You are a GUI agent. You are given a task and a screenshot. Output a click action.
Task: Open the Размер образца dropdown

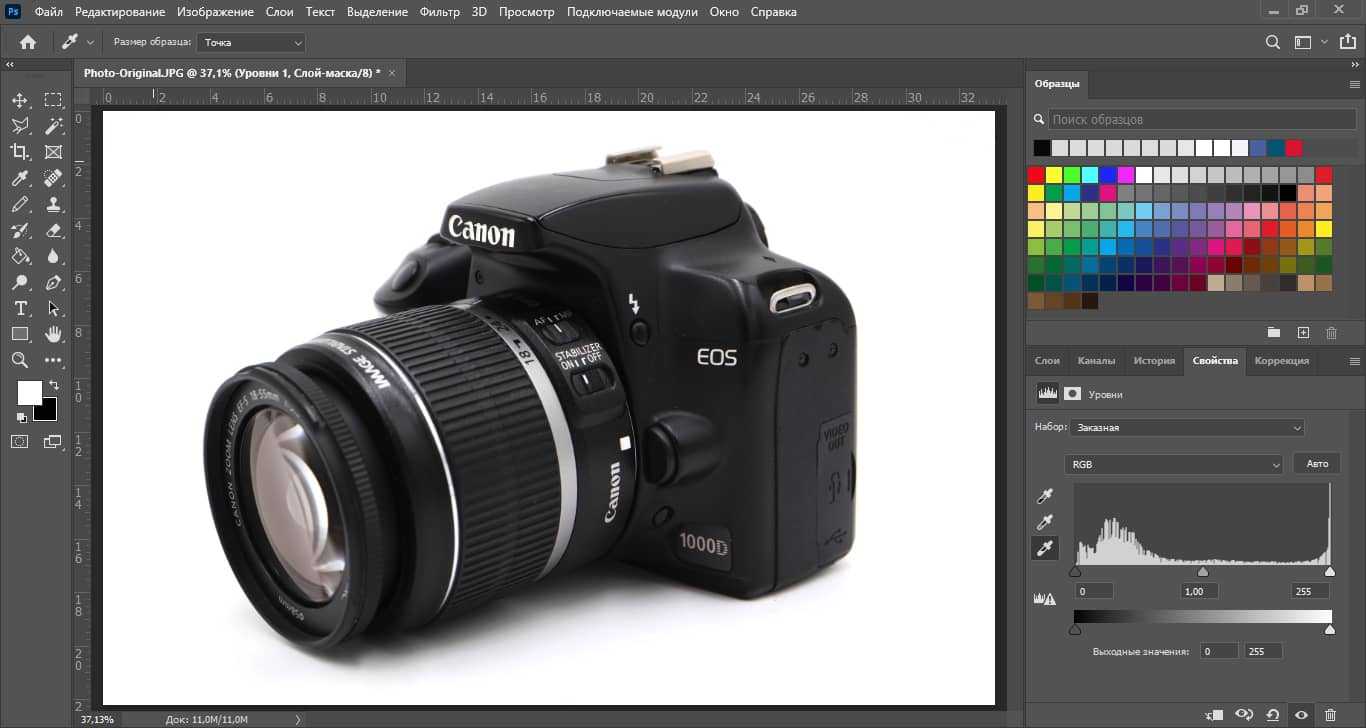click(251, 42)
